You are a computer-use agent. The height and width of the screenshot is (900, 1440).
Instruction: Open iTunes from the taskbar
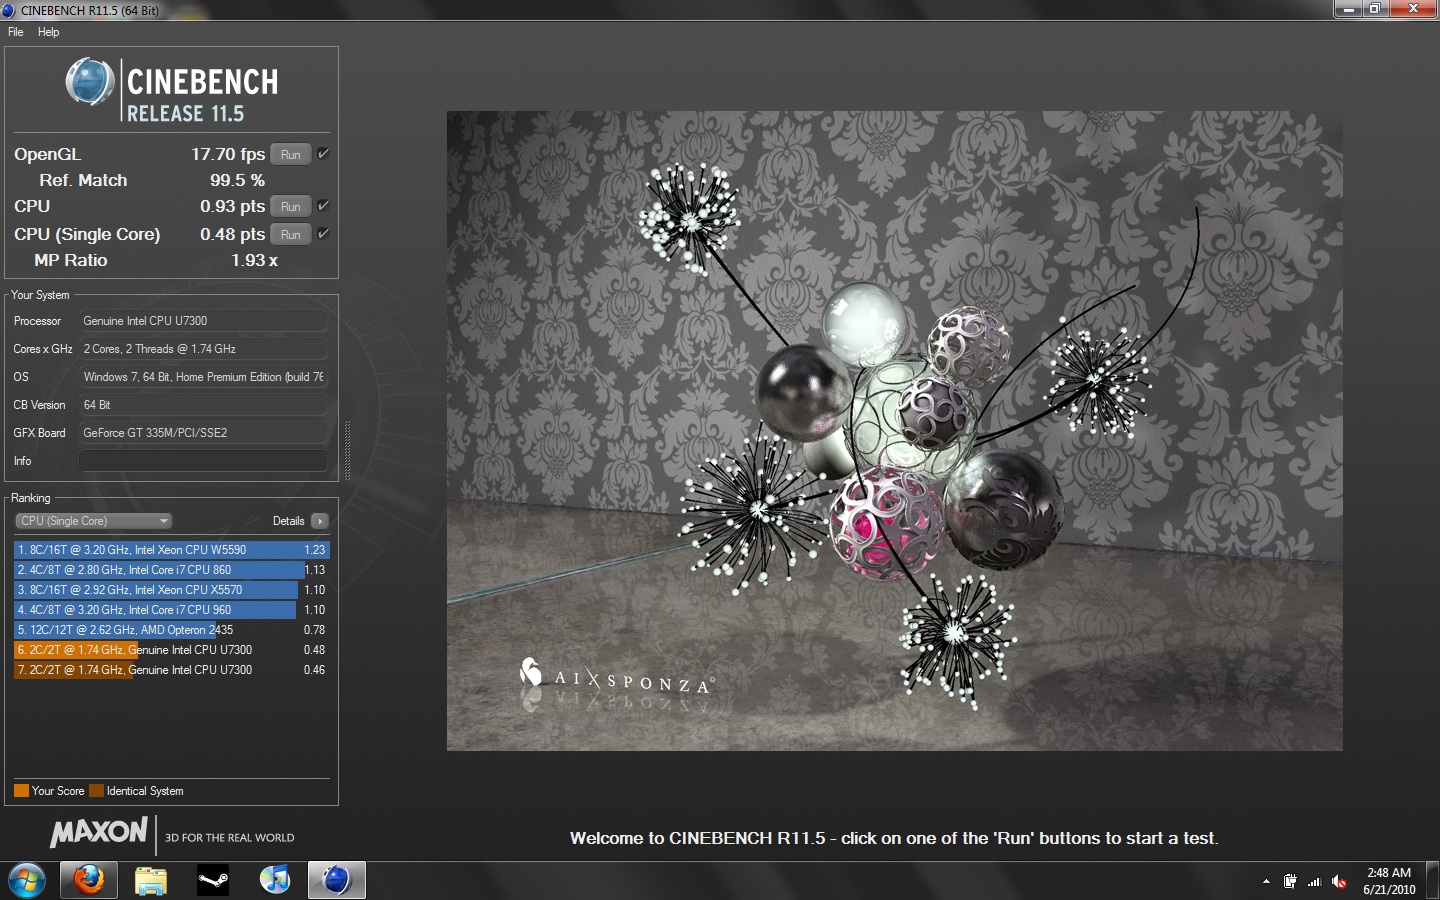click(x=274, y=881)
